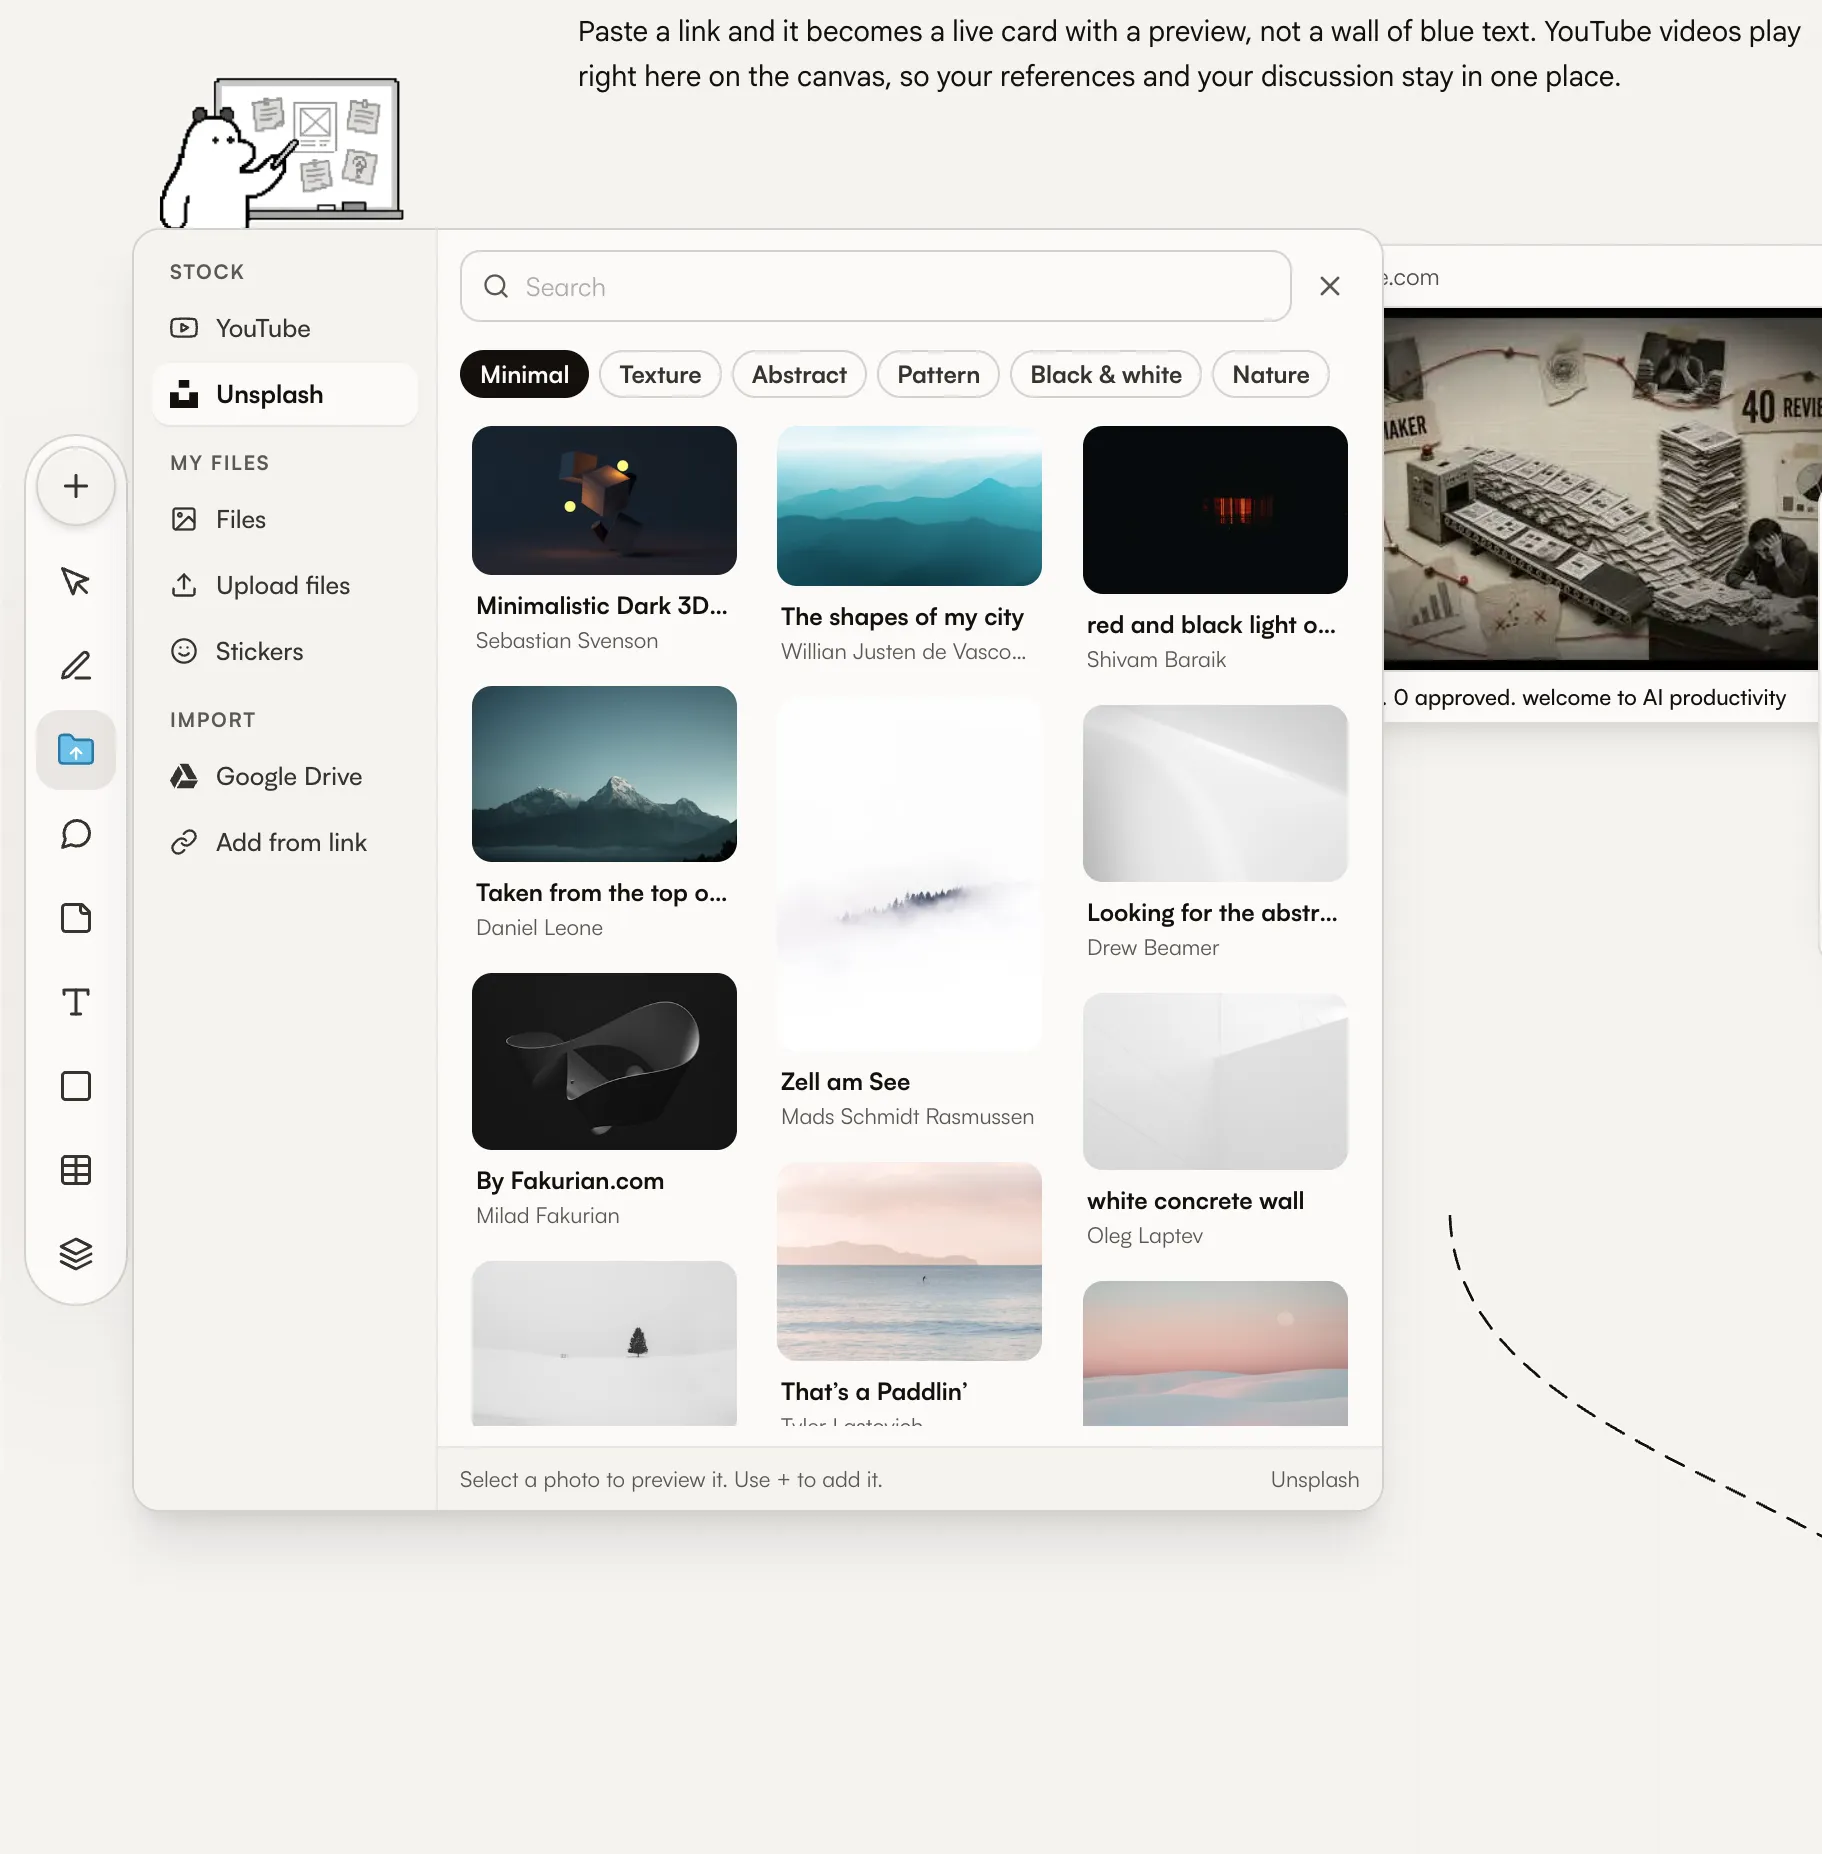Viewport: 1822px width, 1854px height.
Task: Preview By Fakurian.com dark shape photo
Action: 604,1061
